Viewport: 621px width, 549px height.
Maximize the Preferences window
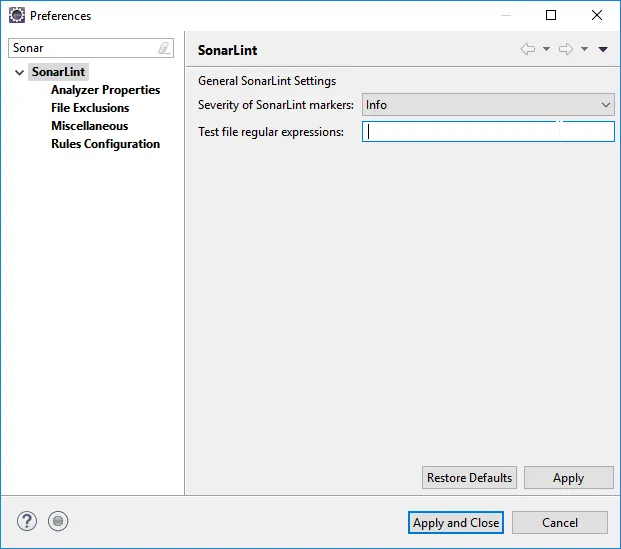pyautogui.click(x=551, y=15)
